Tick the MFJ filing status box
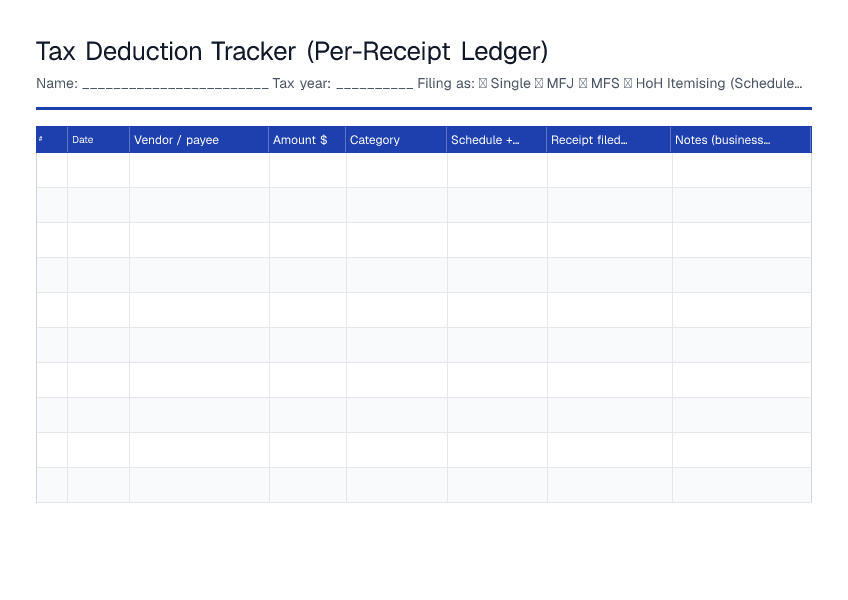This screenshot has width=848, height=600. point(539,83)
